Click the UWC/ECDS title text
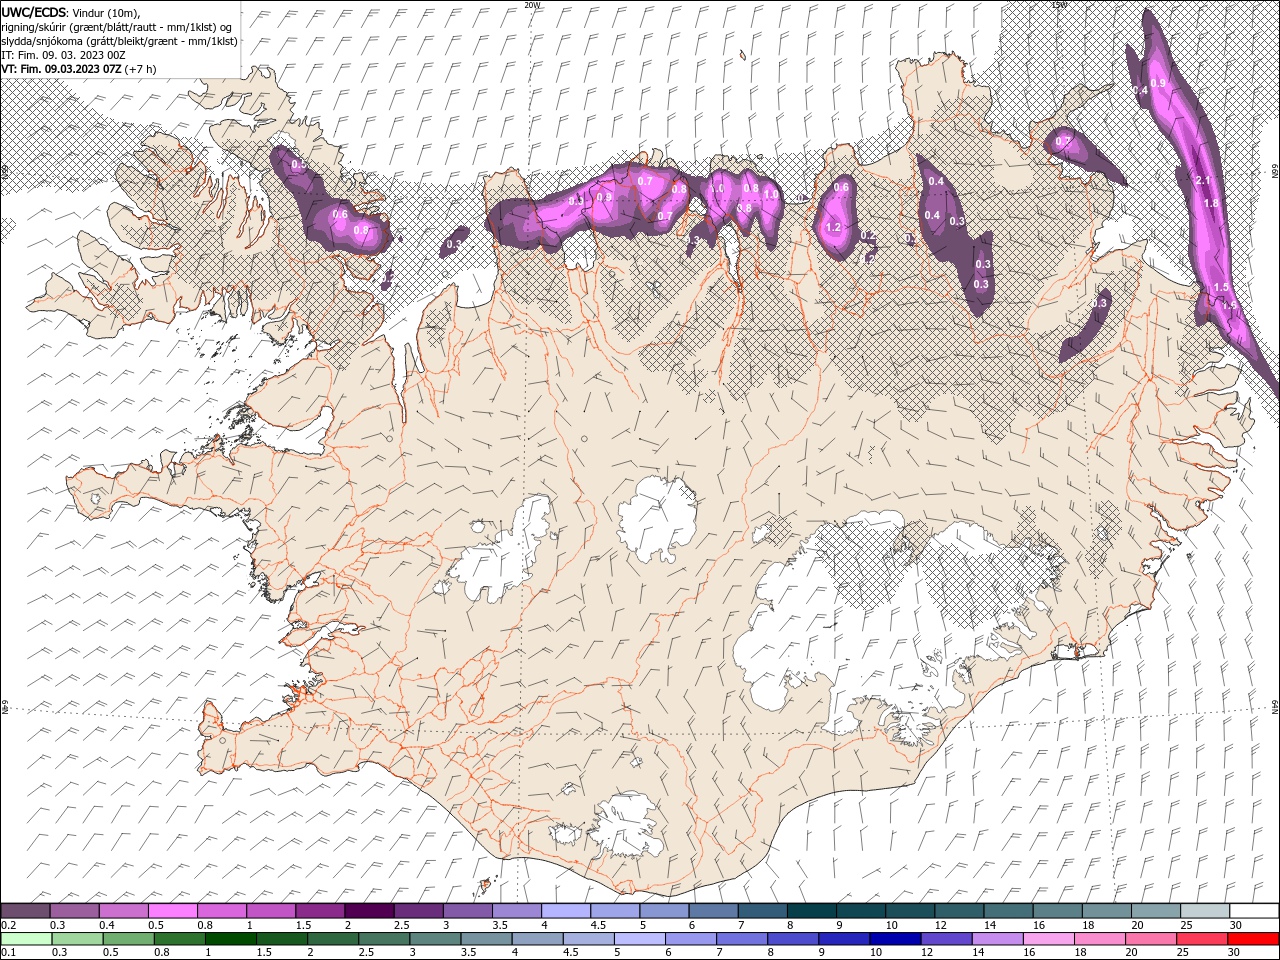Viewport: 1280px width, 960px height. (35, 12)
